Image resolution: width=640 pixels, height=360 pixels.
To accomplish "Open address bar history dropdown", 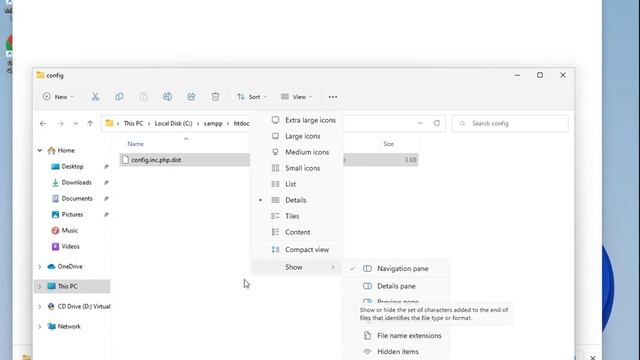I will 420,123.
